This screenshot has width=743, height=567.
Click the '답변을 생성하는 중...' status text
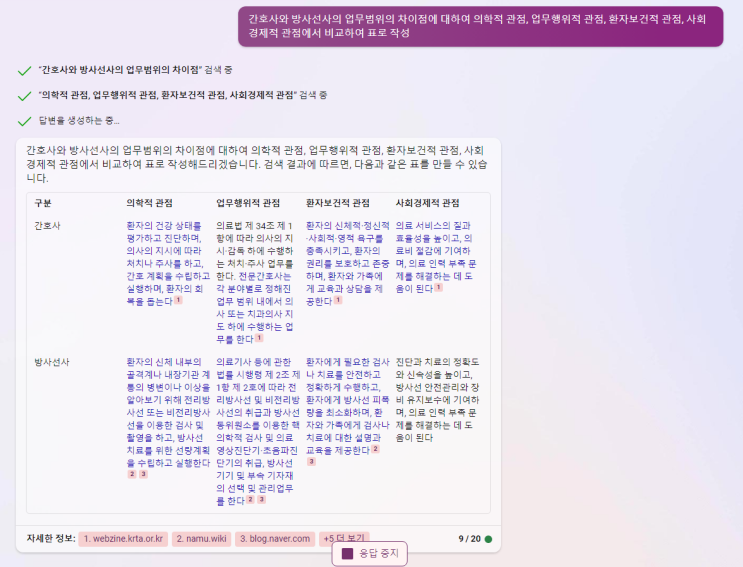click(79, 120)
